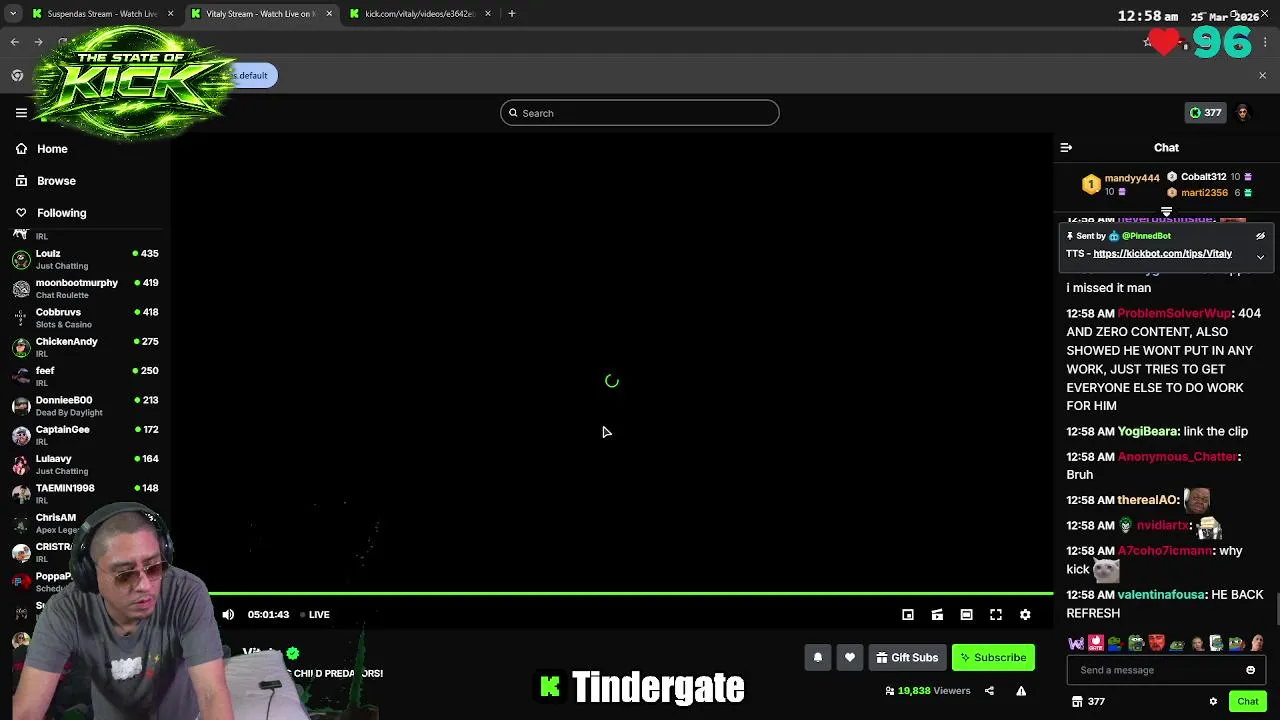This screenshot has height=720, width=1280.
Task: Open the kickbot.com tips link
Action: (x=1162, y=254)
